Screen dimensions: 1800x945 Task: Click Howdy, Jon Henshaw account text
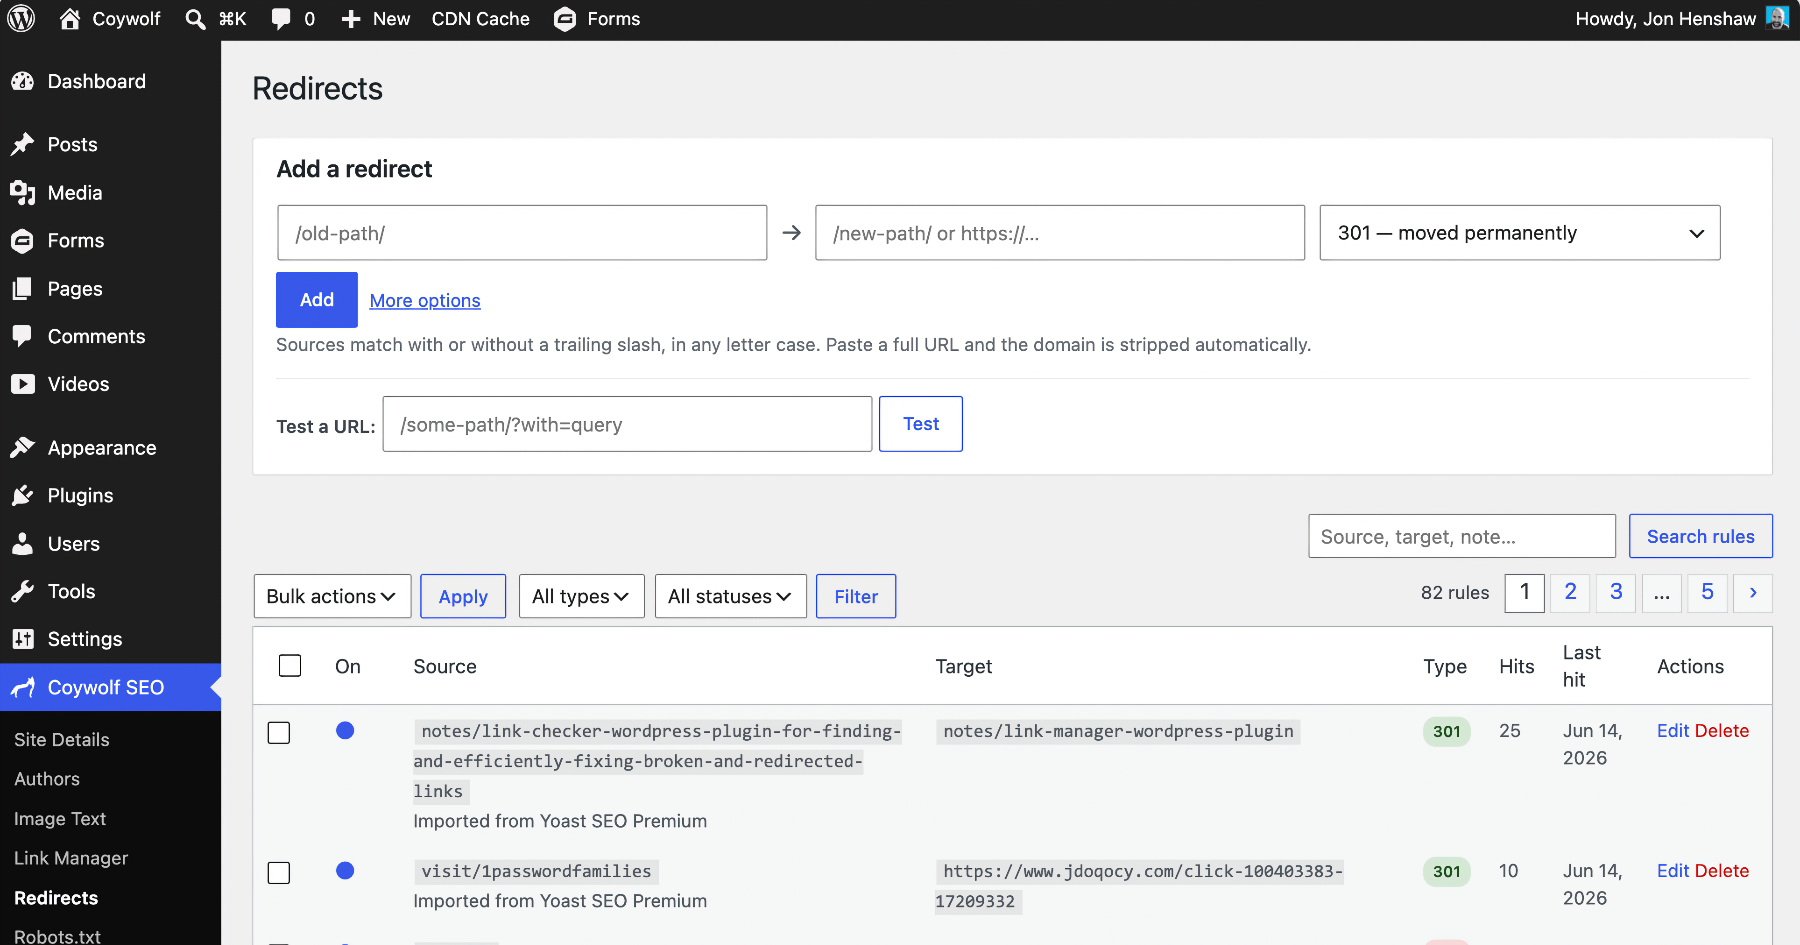(1666, 19)
